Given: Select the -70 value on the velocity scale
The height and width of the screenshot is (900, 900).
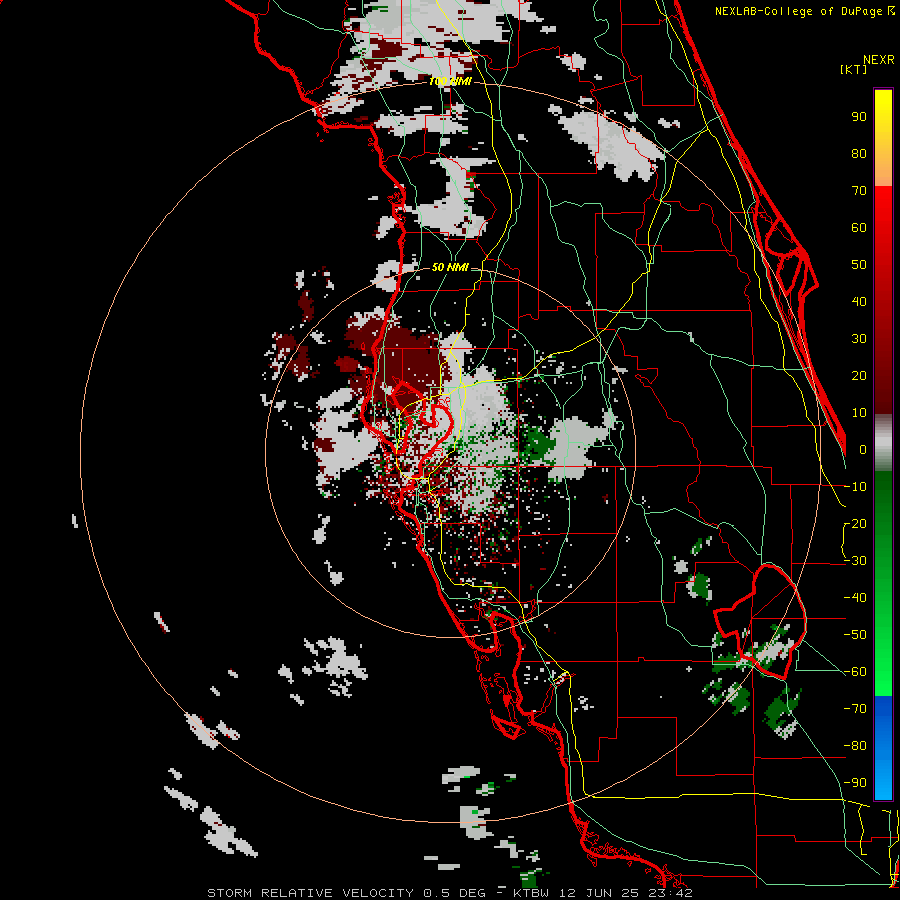Looking at the screenshot, I should [x=855, y=709].
